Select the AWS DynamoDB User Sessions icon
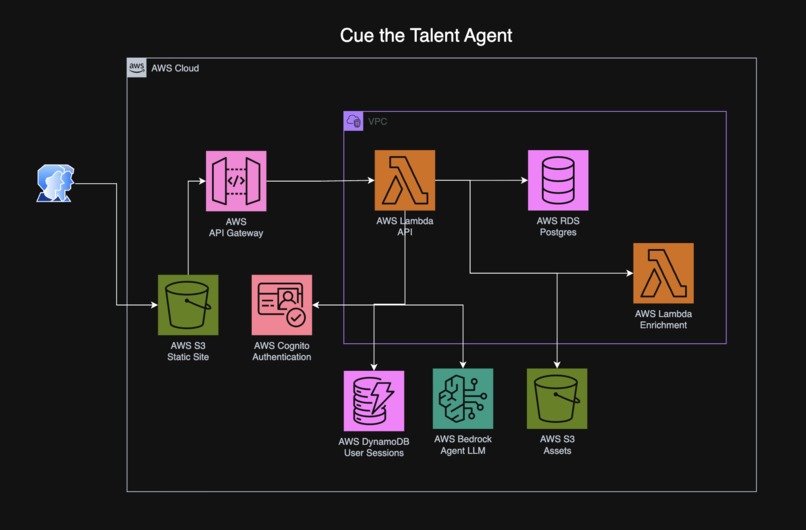 tap(374, 401)
